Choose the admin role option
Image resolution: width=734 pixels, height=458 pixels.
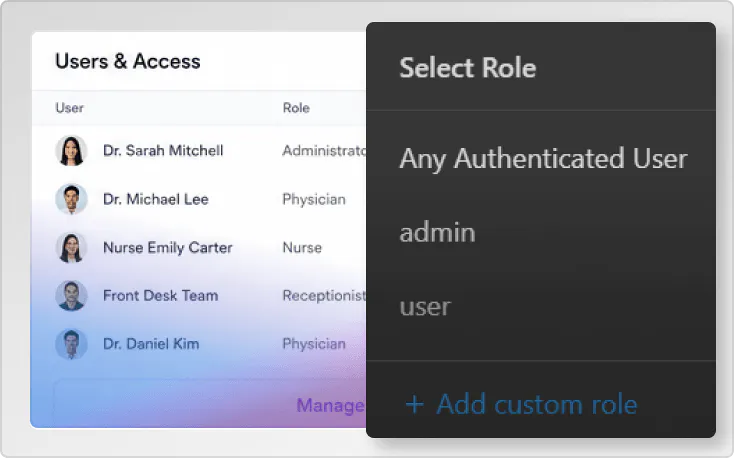[437, 232]
